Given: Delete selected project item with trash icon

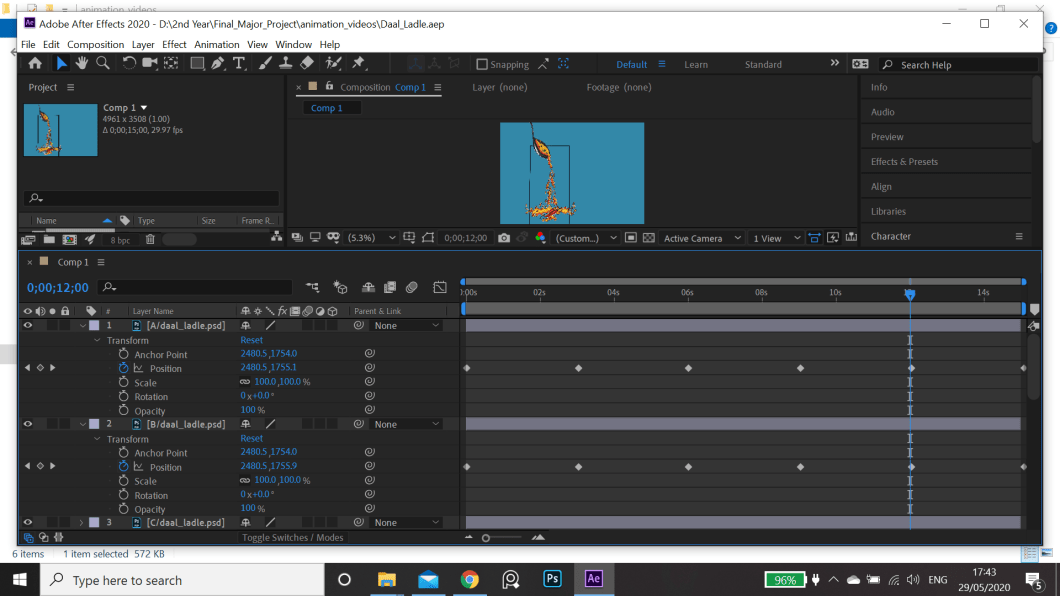Looking at the screenshot, I should coord(150,239).
